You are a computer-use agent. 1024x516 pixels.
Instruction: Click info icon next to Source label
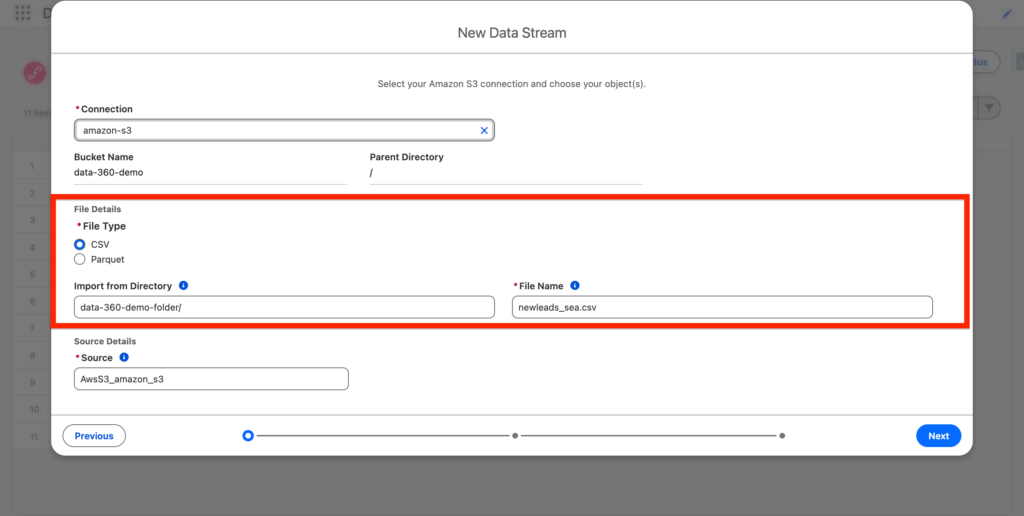coord(124,357)
